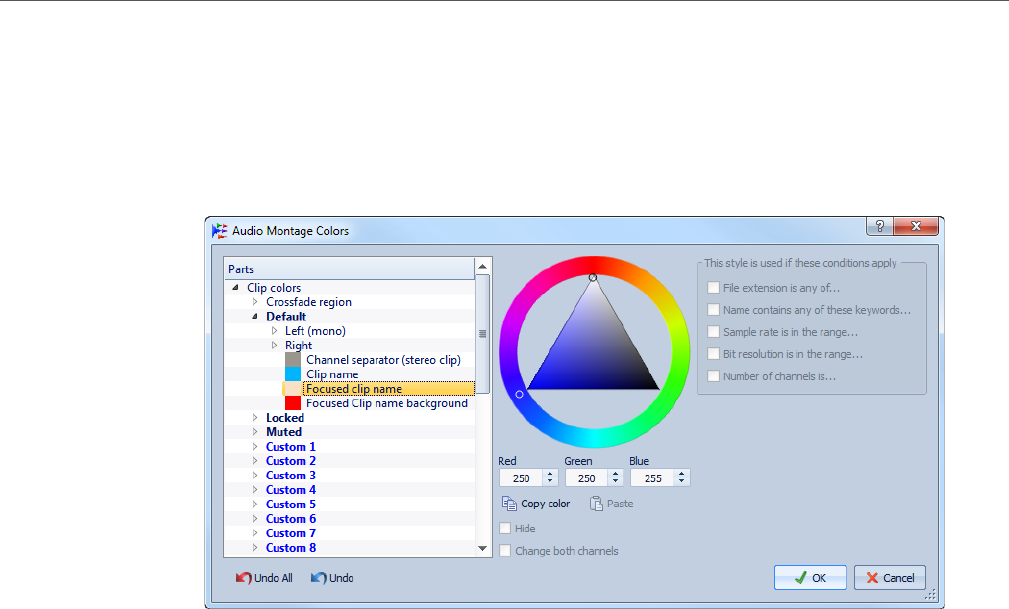Click the Audio Montage Colors app icon
The width and height of the screenshot is (1009, 609).
tap(219, 230)
